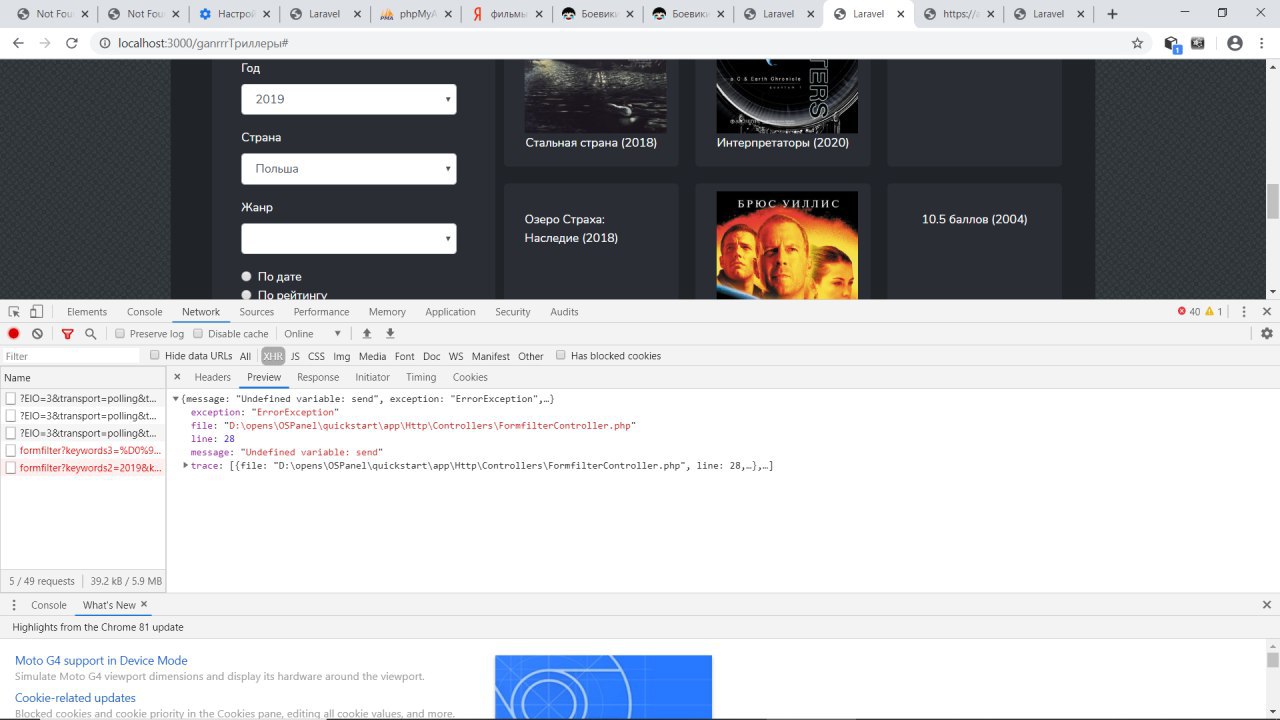Open the Sources panel
This screenshot has height=720, width=1280.
(257, 312)
